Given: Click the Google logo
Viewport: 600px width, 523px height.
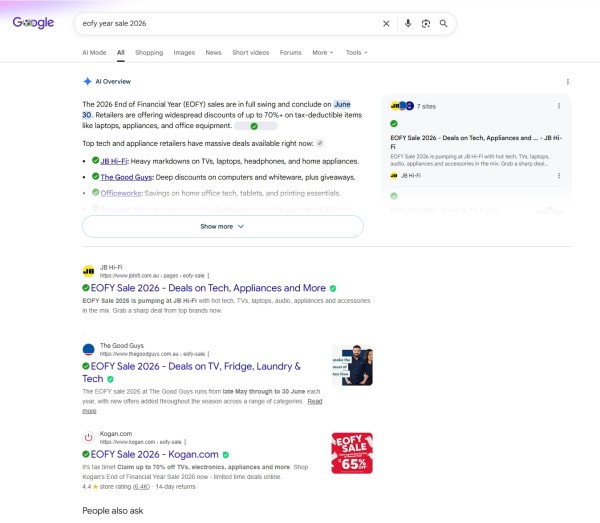Looking at the screenshot, I should (33, 23).
